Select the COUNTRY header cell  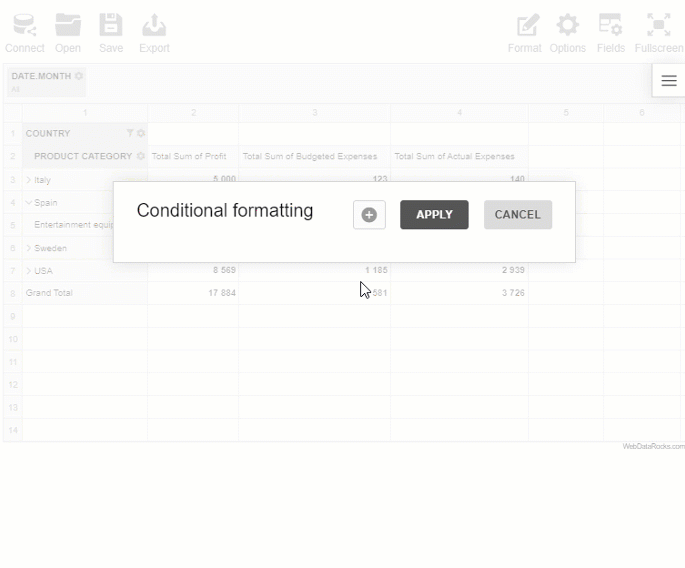[85, 133]
